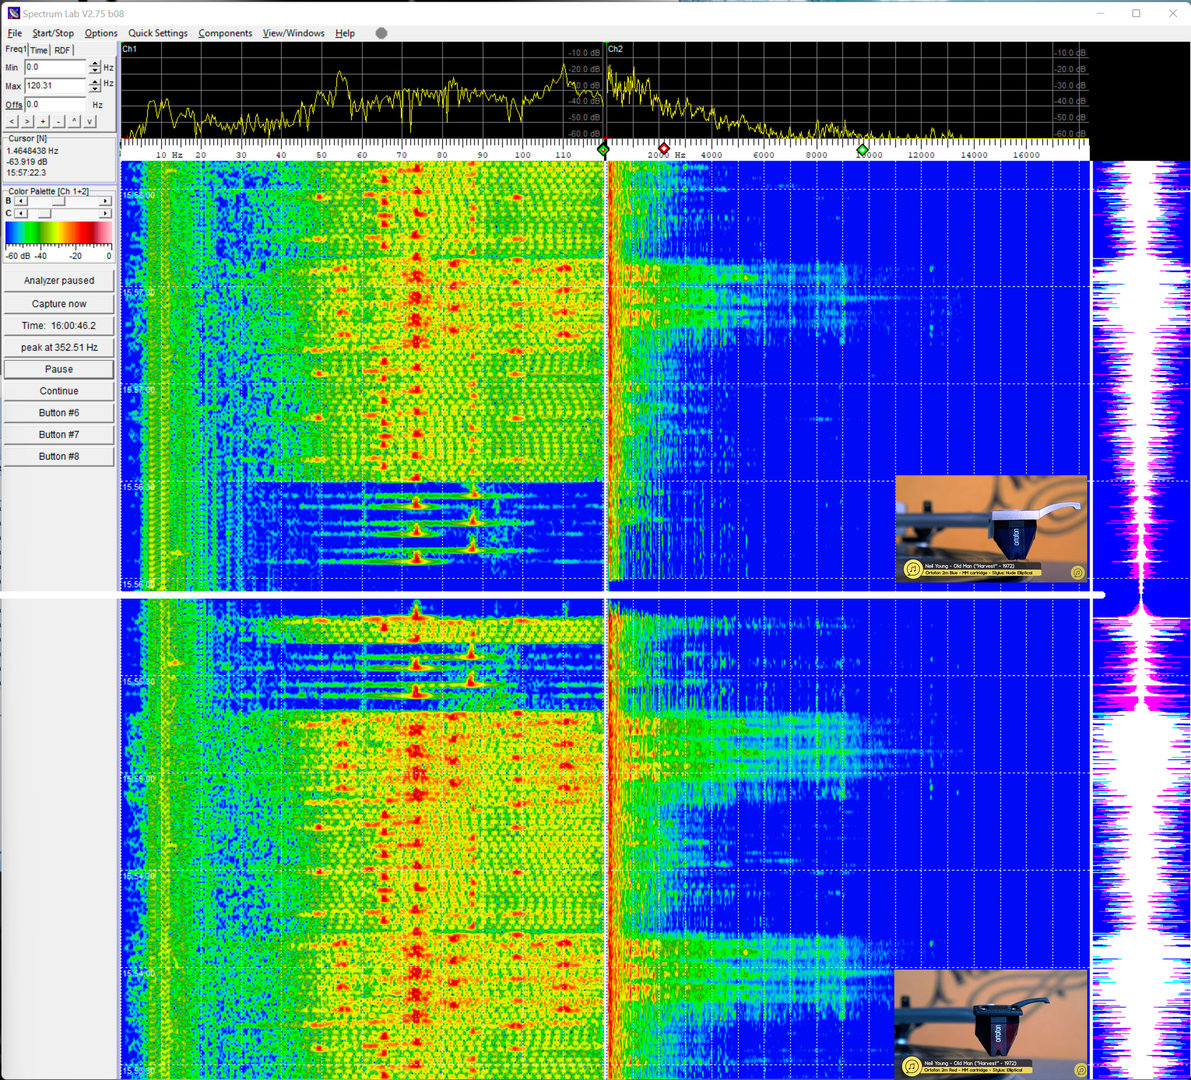The image size is (1191, 1080).
Task: Click the 'peak at 352.51 Hz' button
Action: pos(59,347)
